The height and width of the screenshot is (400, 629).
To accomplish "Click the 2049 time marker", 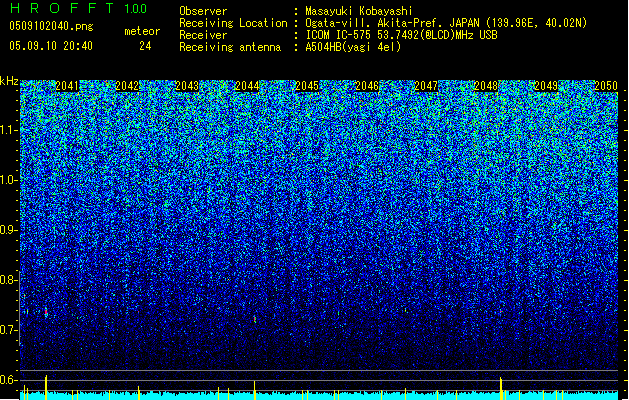I will click(x=546, y=86).
